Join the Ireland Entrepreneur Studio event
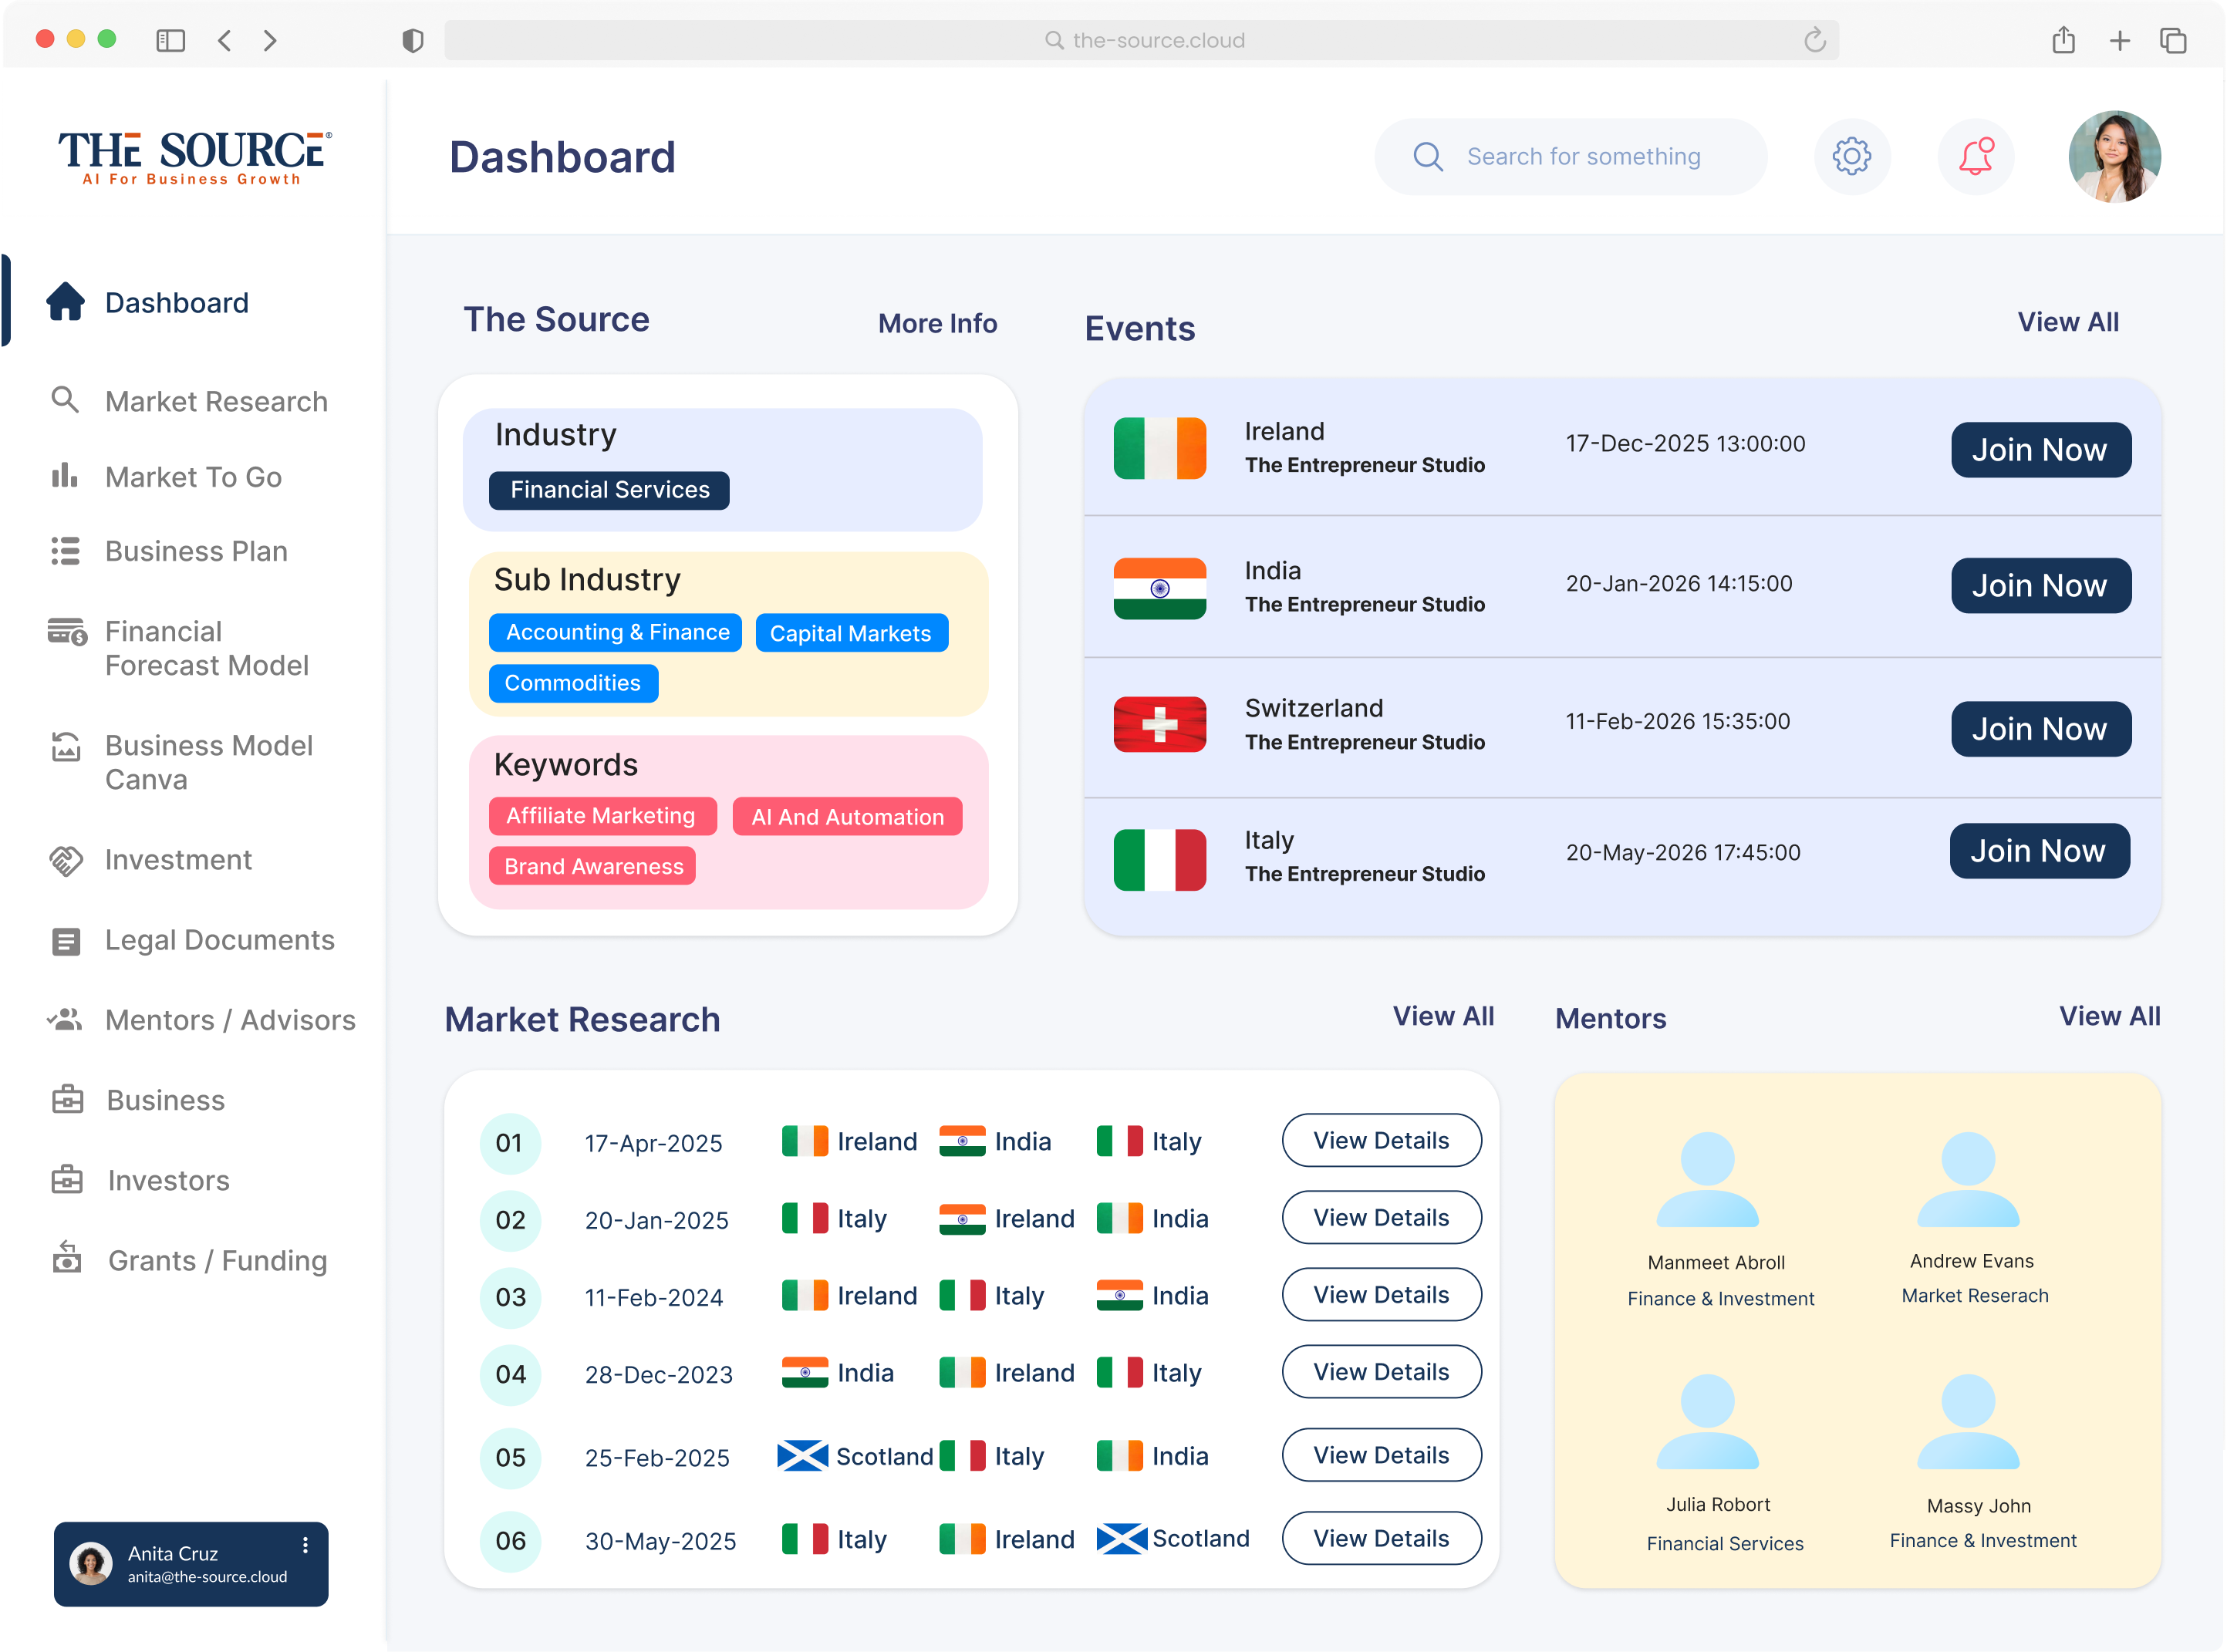Viewport: 2227px width, 1652px height. (x=2040, y=450)
